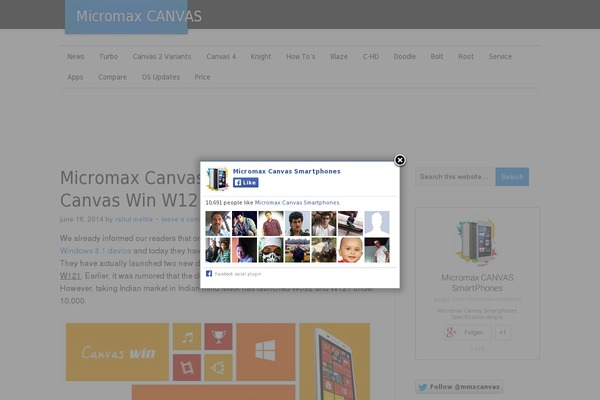Image resolution: width=600 pixels, height=400 pixels.
Task: Open the Service menu item
Action: click(x=500, y=57)
